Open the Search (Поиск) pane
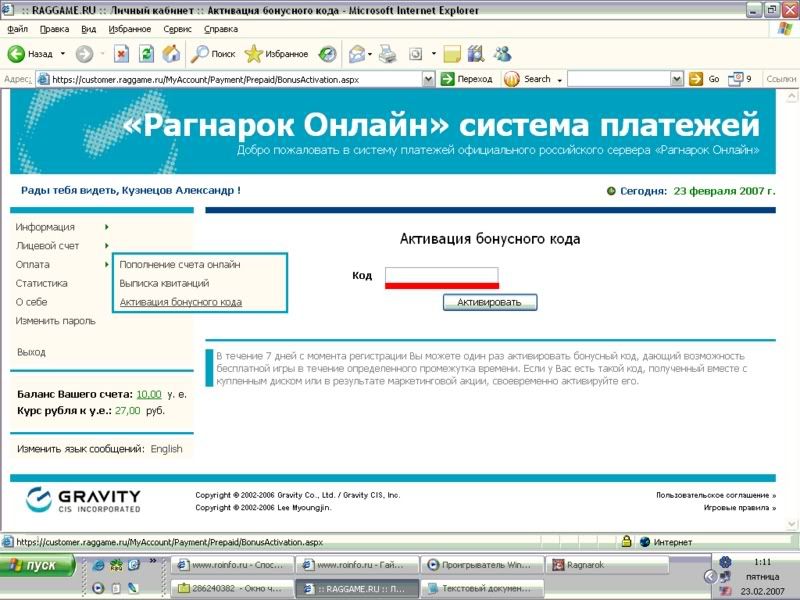The image size is (800, 600). coord(213,54)
